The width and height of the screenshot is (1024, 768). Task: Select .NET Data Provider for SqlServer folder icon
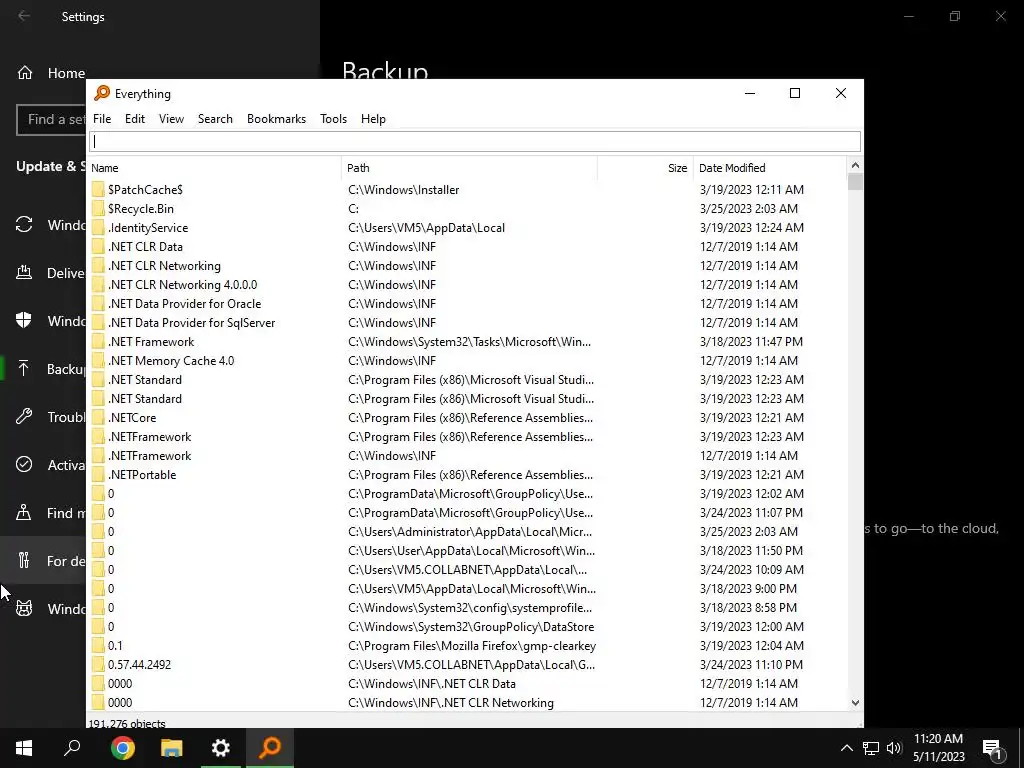(98, 322)
